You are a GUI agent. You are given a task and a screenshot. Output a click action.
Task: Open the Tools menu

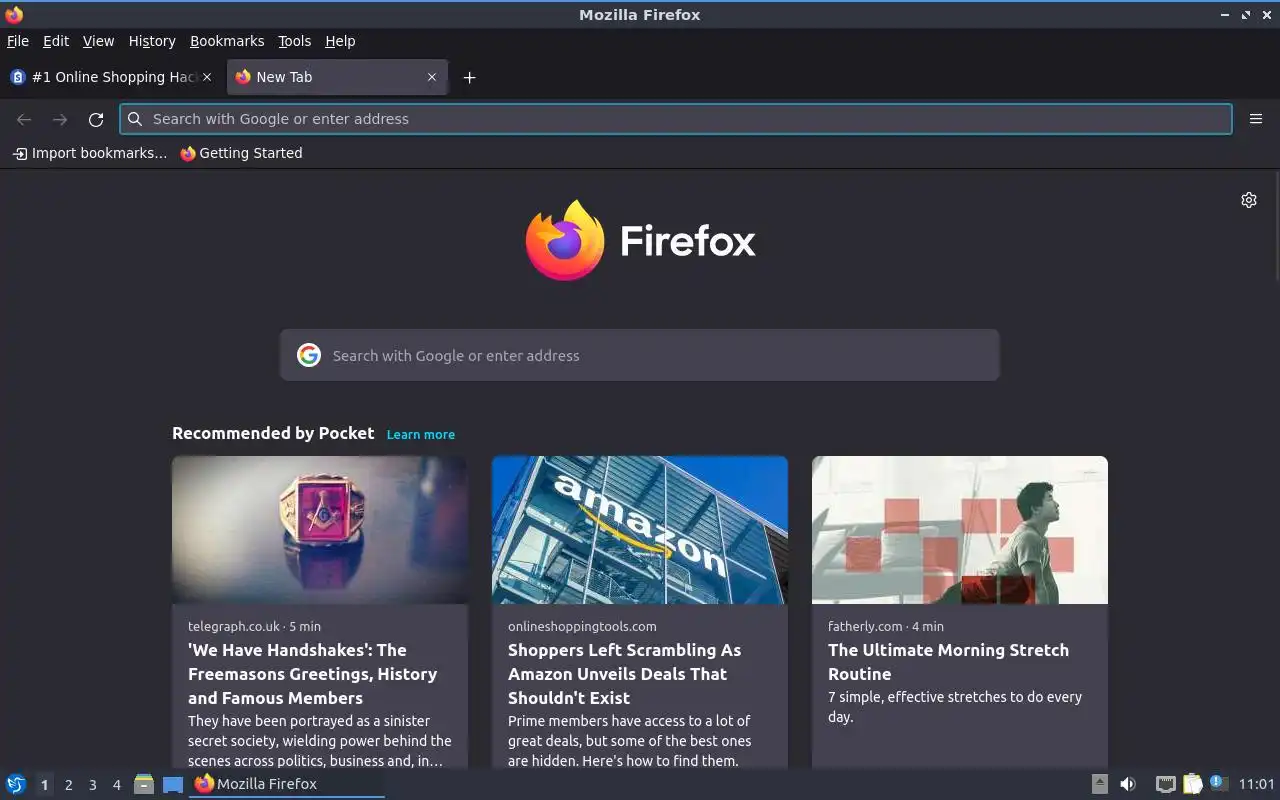coord(294,41)
